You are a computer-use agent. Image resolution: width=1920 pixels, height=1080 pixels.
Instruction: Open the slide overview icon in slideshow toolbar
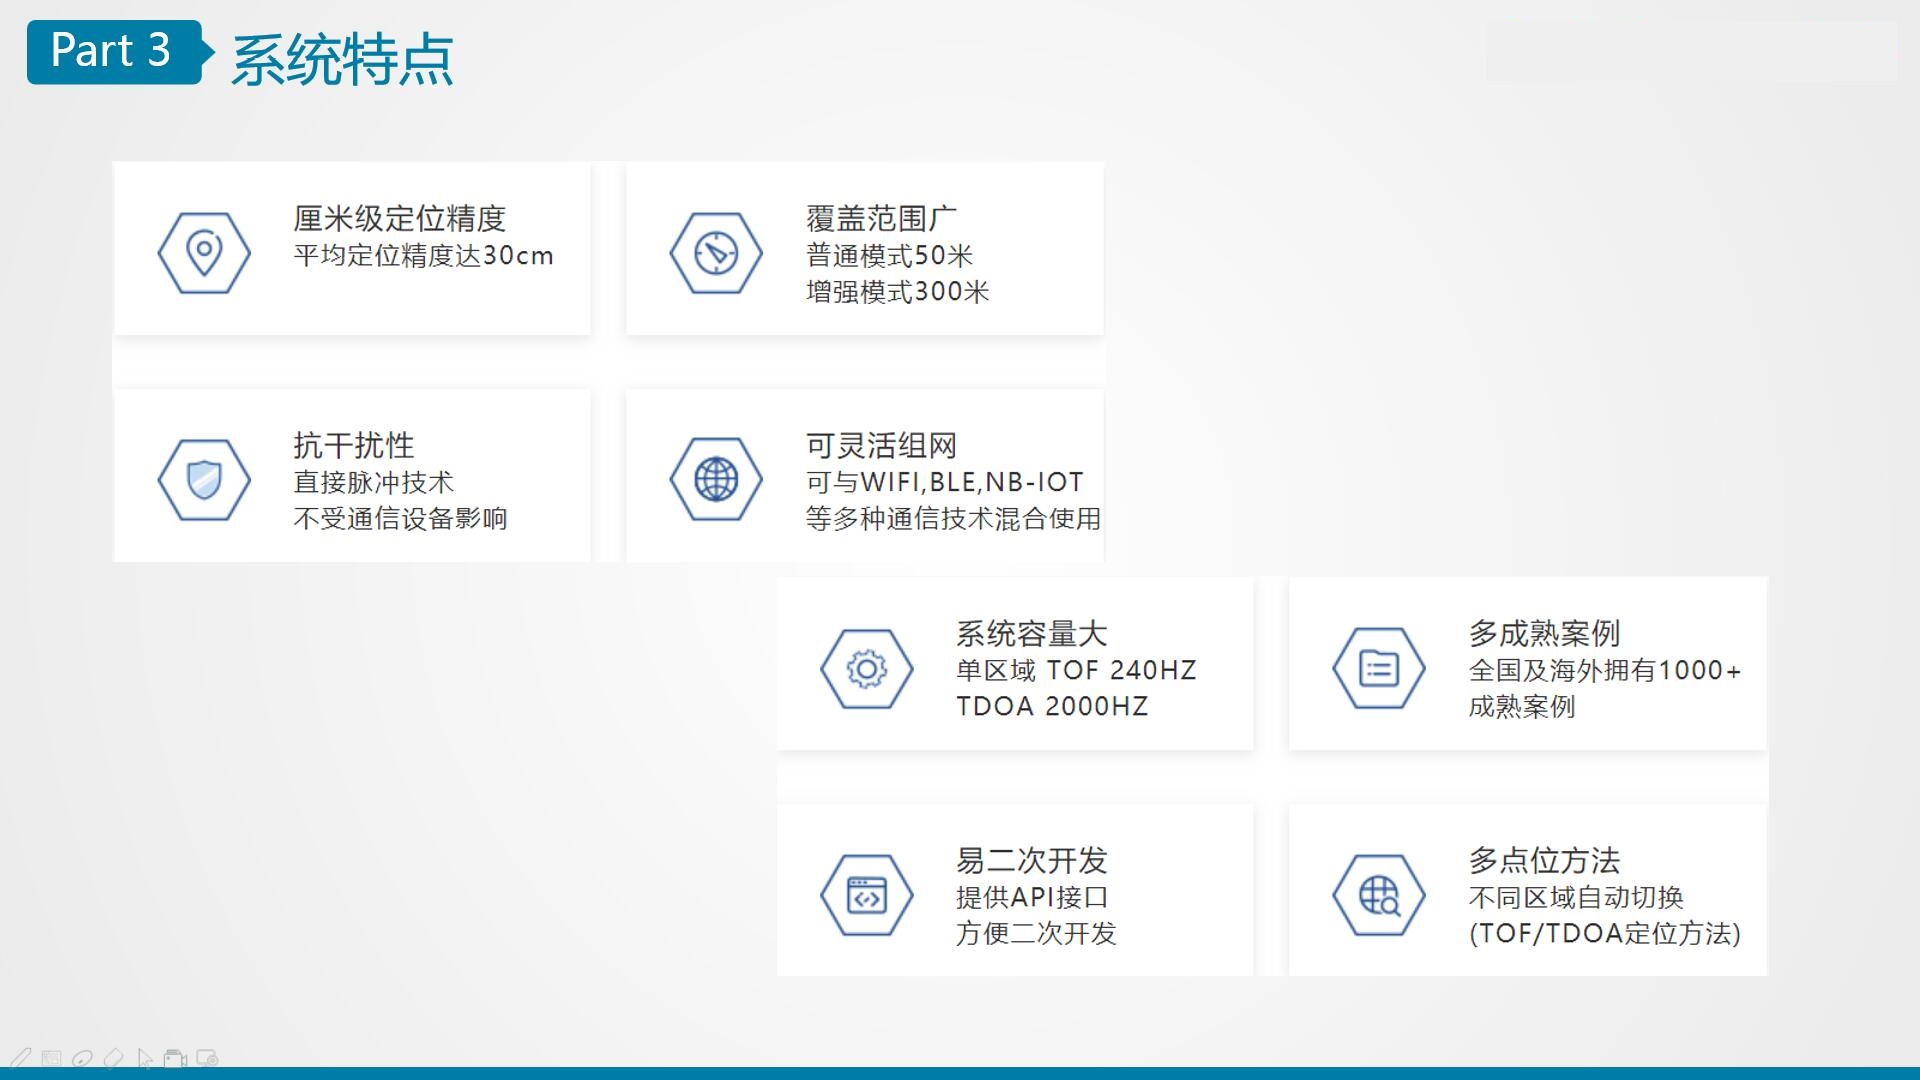click(x=52, y=1058)
